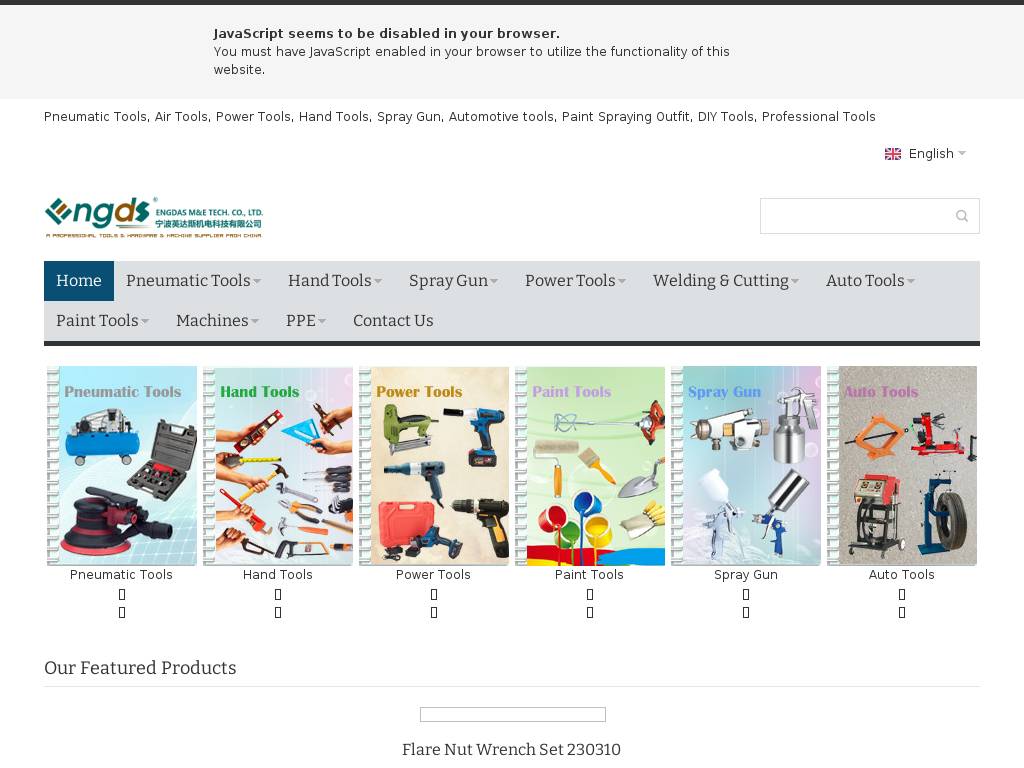Expand the Pneumatic Tools nav menu
1024x768 pixels.
pyautogui.click(x=193, y=281)
